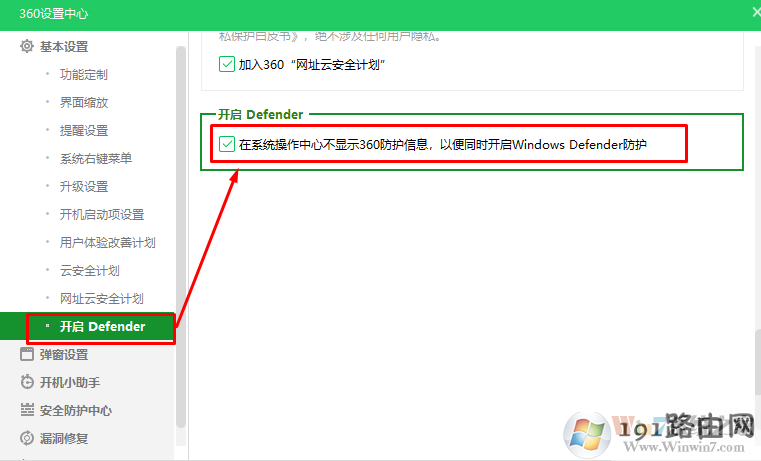
Task: Expand the 开机小助手 section label
Action: point(70,382)
